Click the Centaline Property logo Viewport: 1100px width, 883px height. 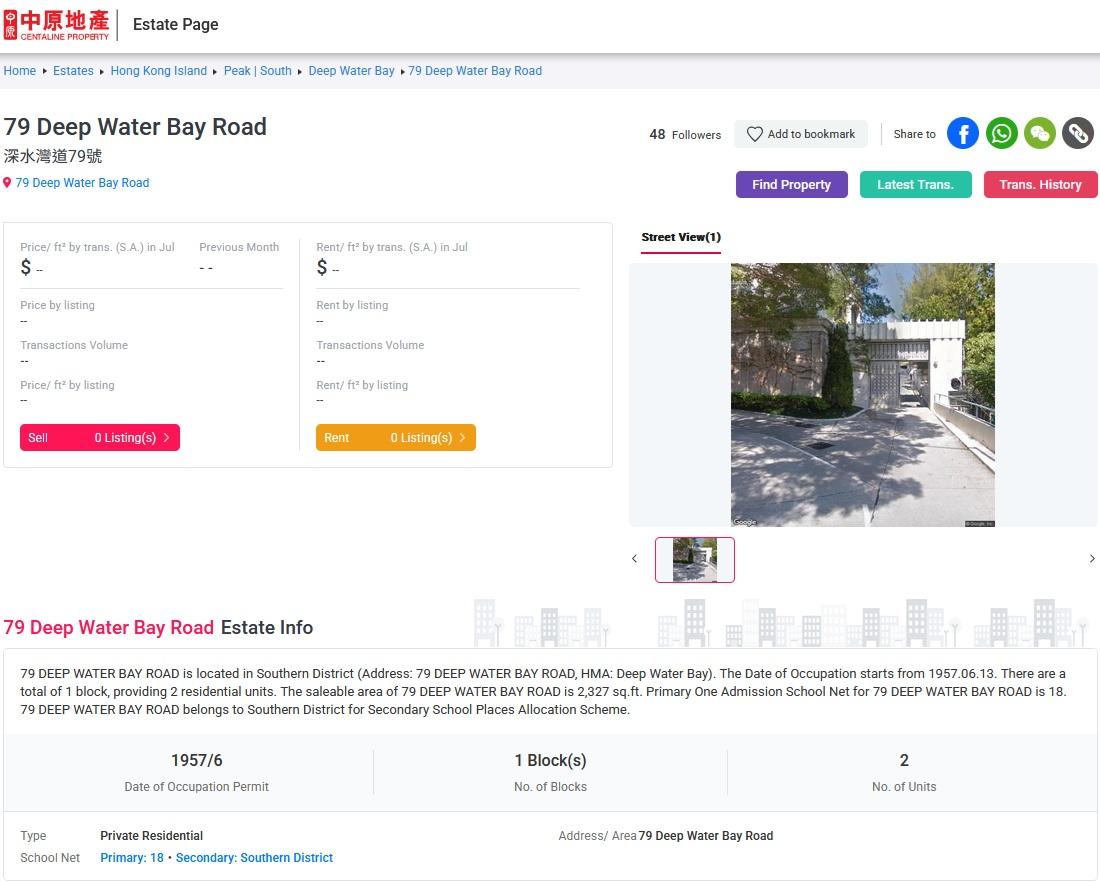56,25
